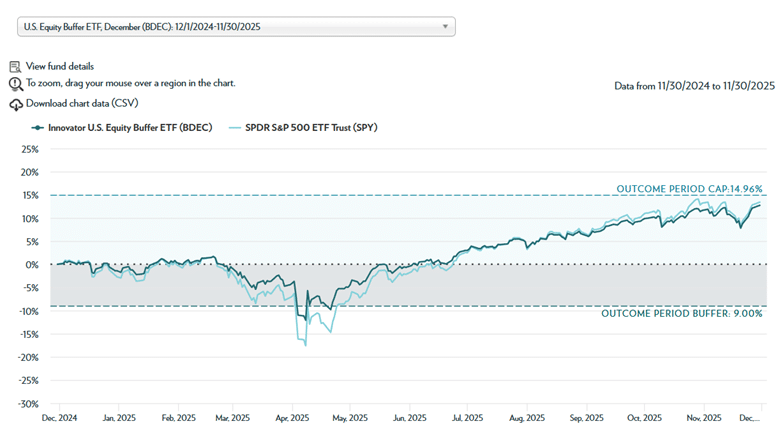Viewport: 780px width, 433px height.
Task: Click the SPY legend line marker
Action: pyautogui.click(x=234, y=128)
